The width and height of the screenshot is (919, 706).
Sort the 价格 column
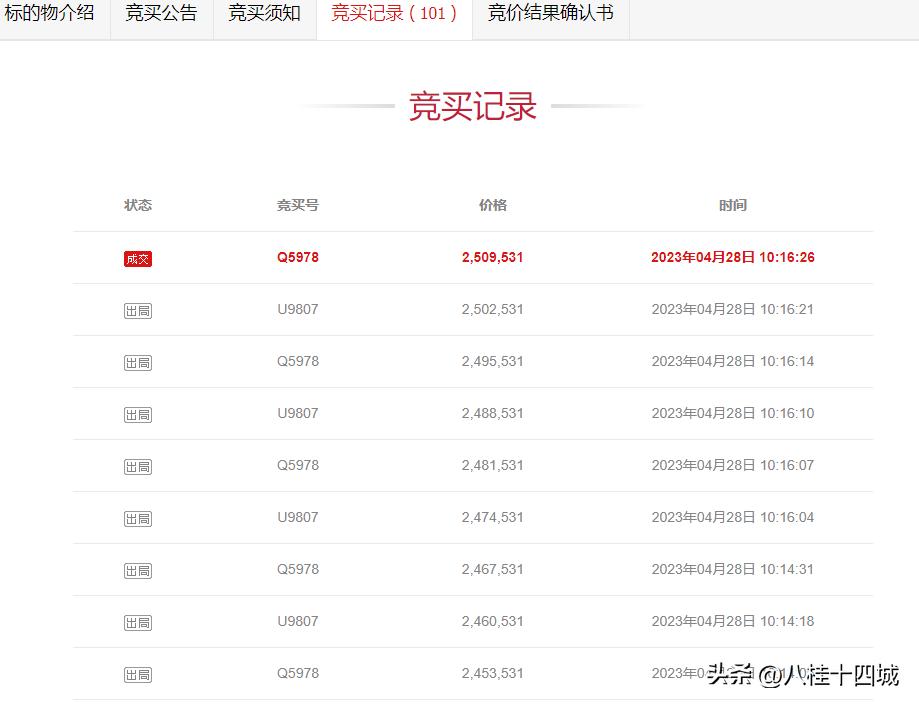tap(492, 205)
